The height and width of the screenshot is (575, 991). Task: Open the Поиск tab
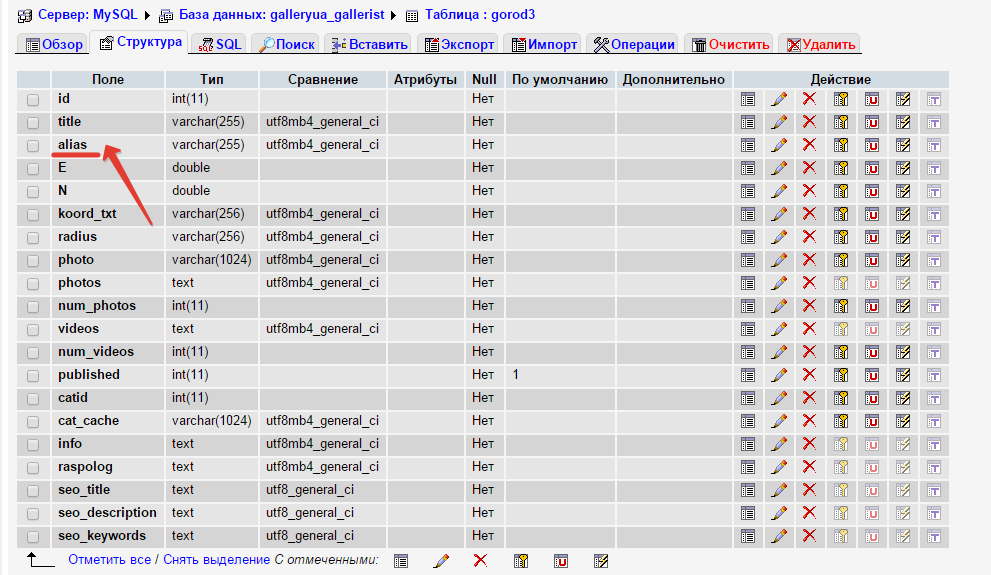pyautogui.click(x=286, y=44)
